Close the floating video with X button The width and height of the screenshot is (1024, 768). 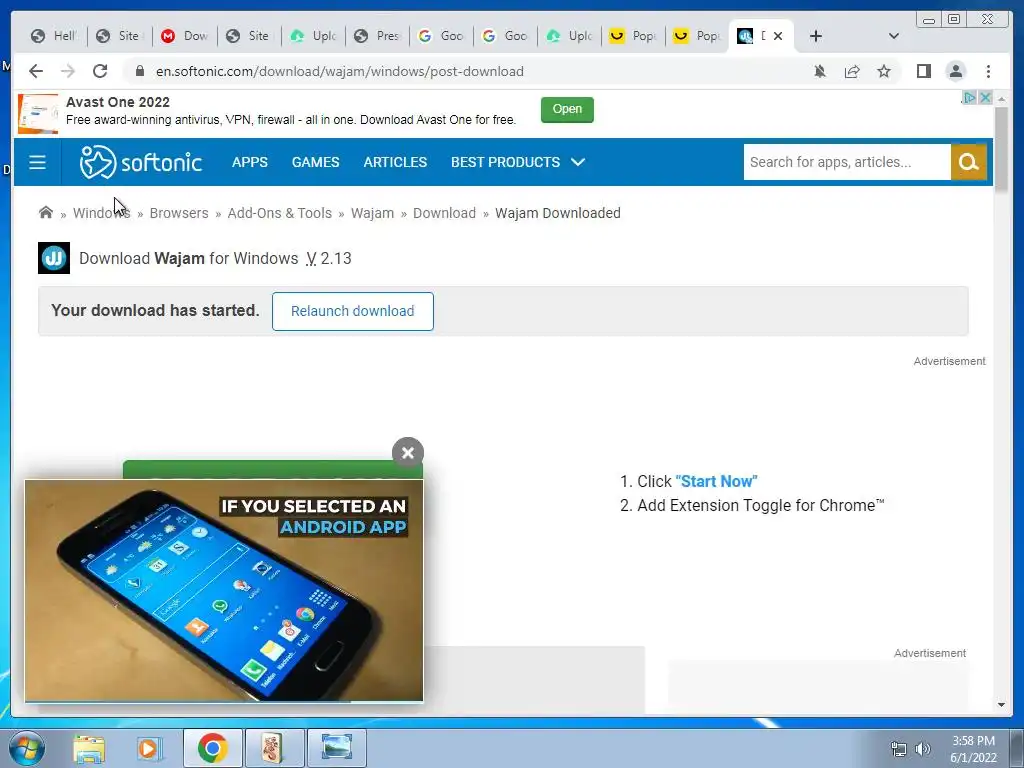pyautogui.click(x=408, y=453)
